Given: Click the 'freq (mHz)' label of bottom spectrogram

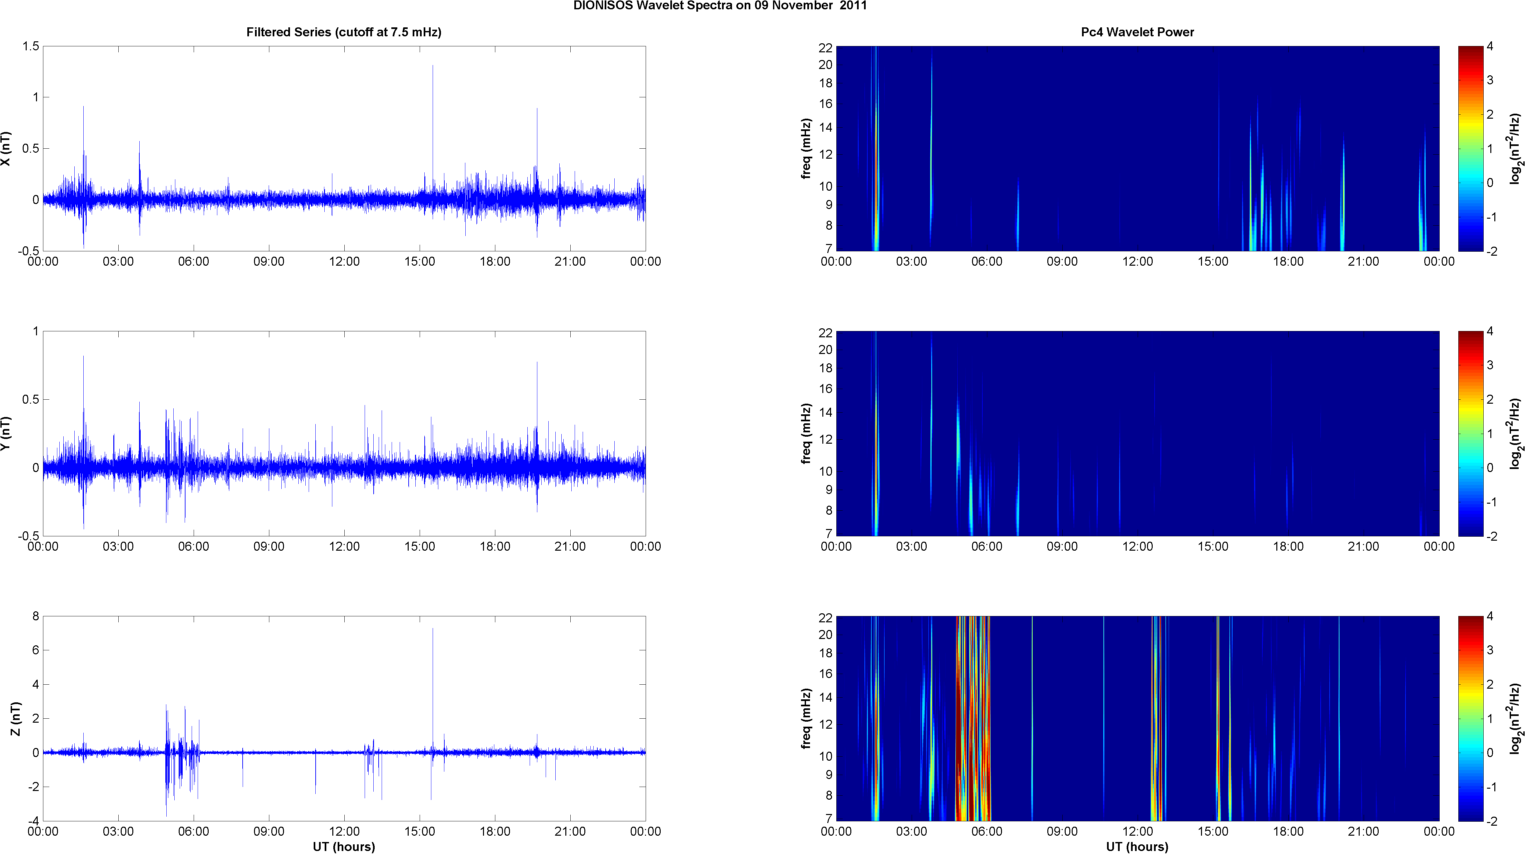Looking at the screenshot, I should (x=806, y=719).
